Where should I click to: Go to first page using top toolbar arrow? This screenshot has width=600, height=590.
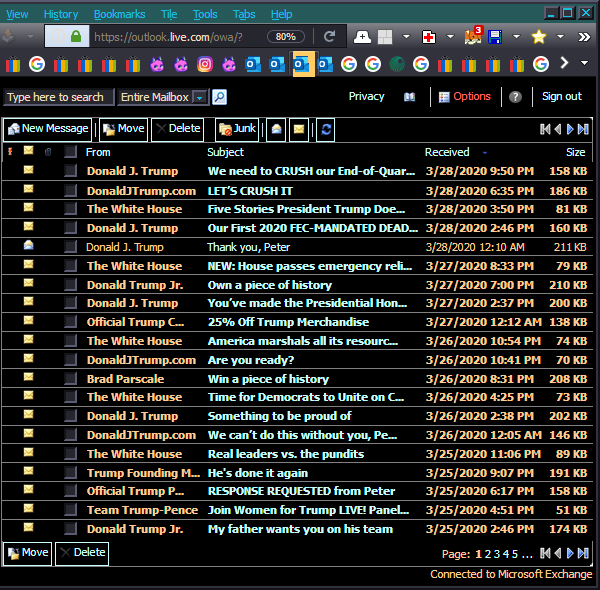point(545,129)
